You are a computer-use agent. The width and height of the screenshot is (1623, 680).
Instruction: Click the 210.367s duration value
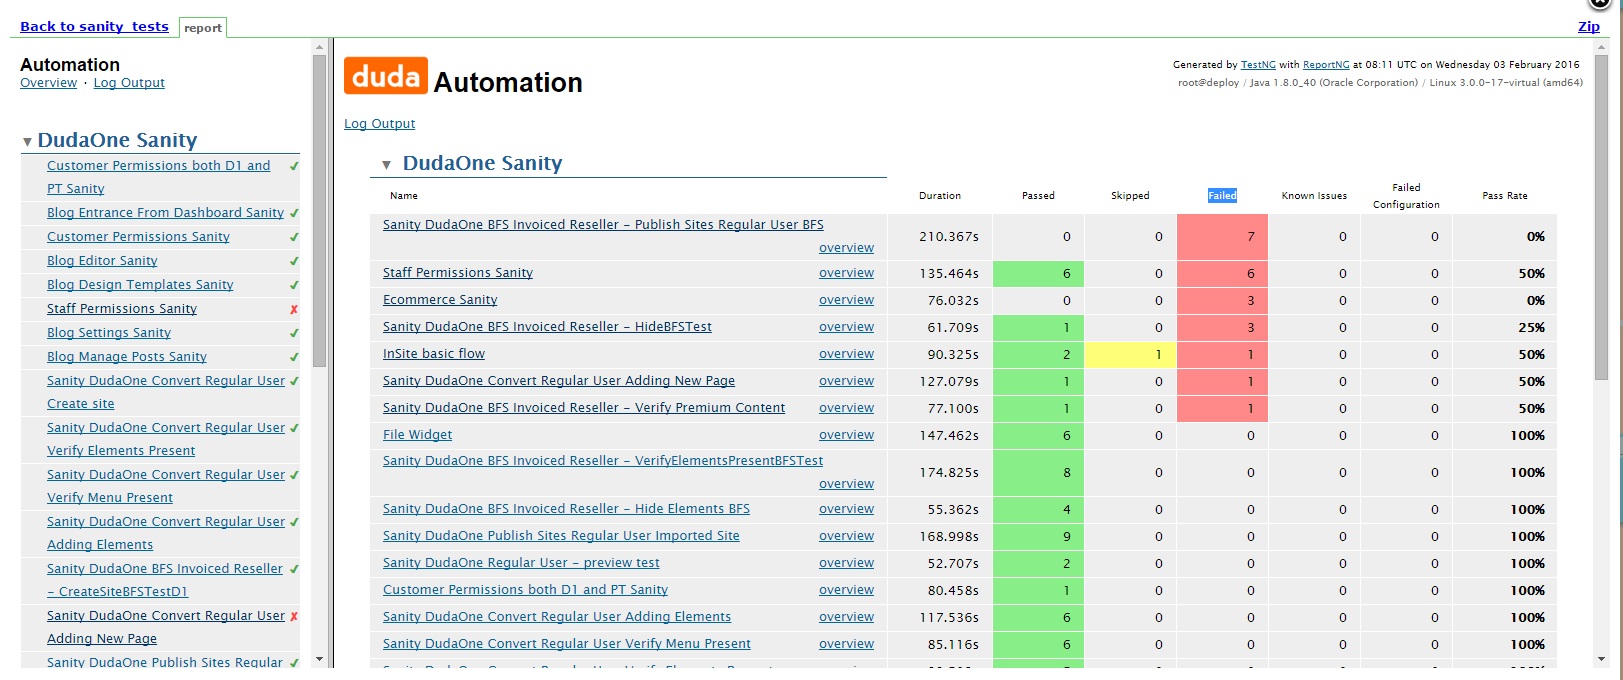(x=949, y=237)
